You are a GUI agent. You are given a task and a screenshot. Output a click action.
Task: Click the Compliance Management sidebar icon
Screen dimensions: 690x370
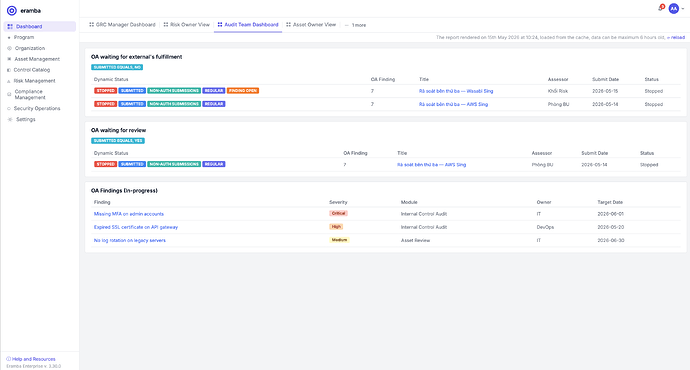[9, 94]
